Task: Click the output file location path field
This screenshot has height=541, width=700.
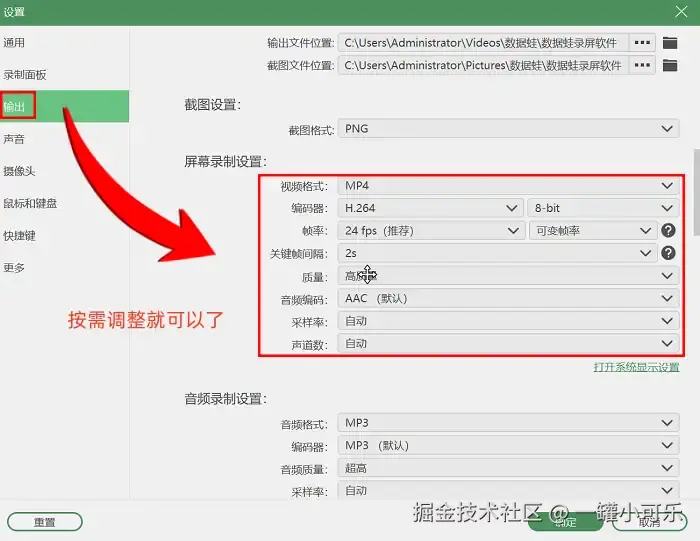Action: point(483,43)
